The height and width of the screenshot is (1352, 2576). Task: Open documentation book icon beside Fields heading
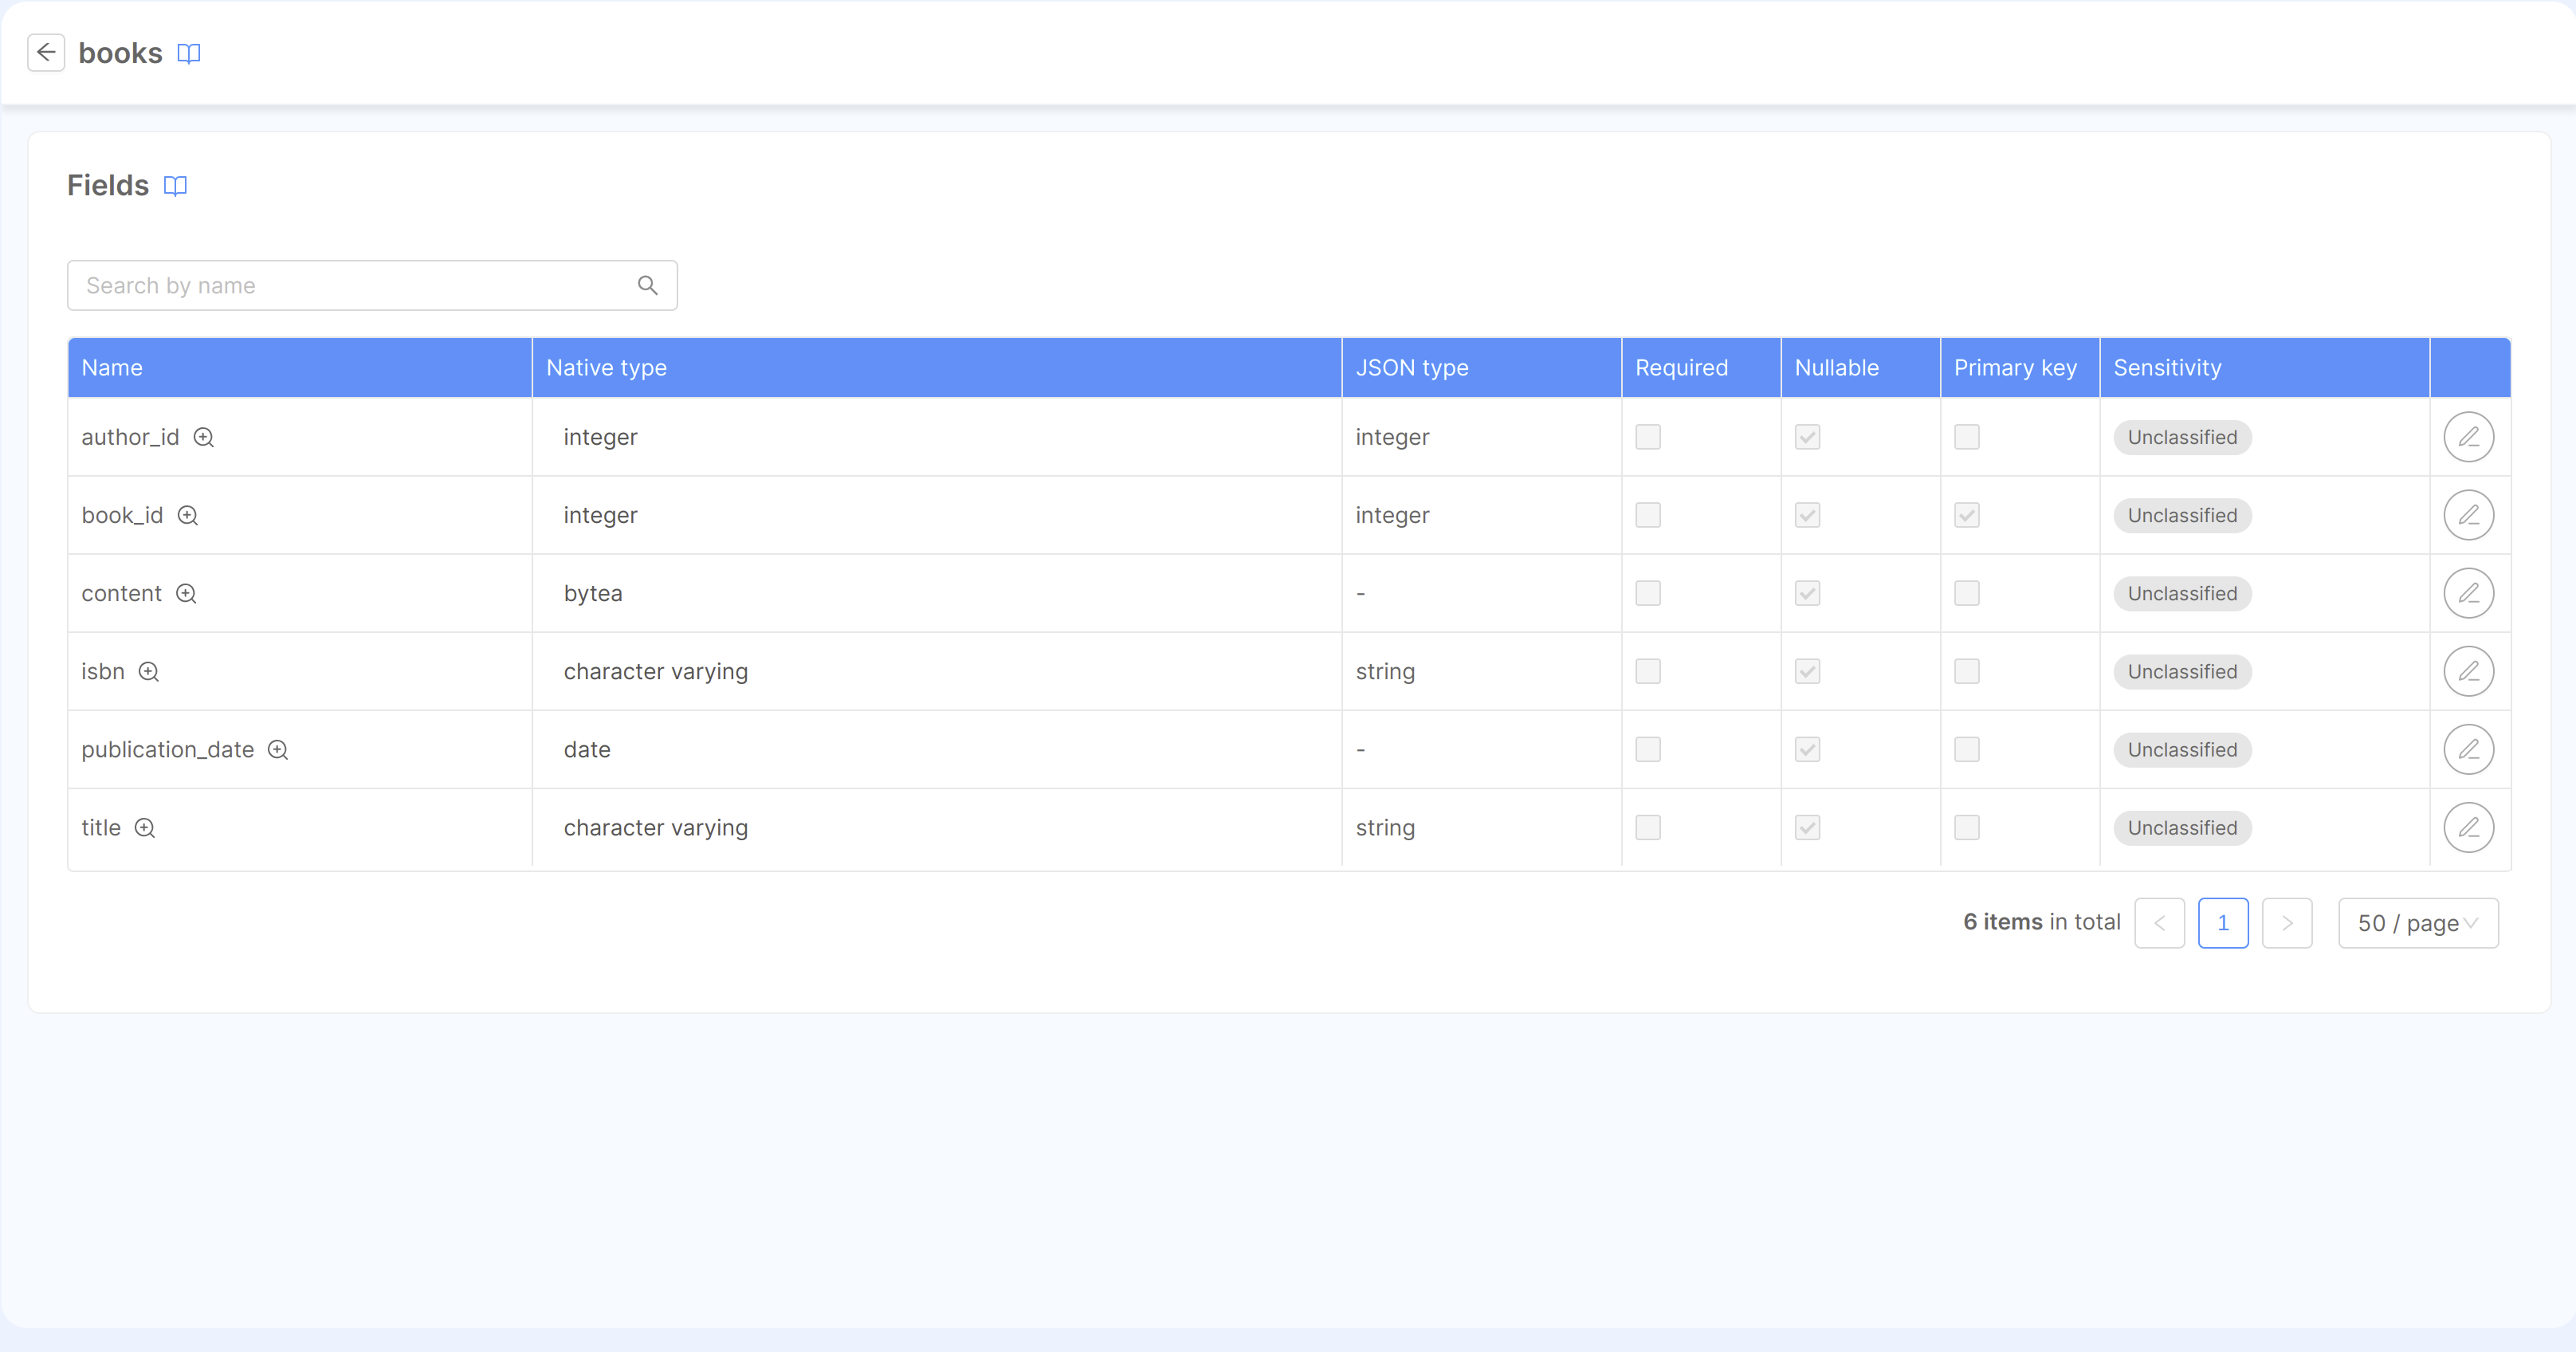(175, 186)
